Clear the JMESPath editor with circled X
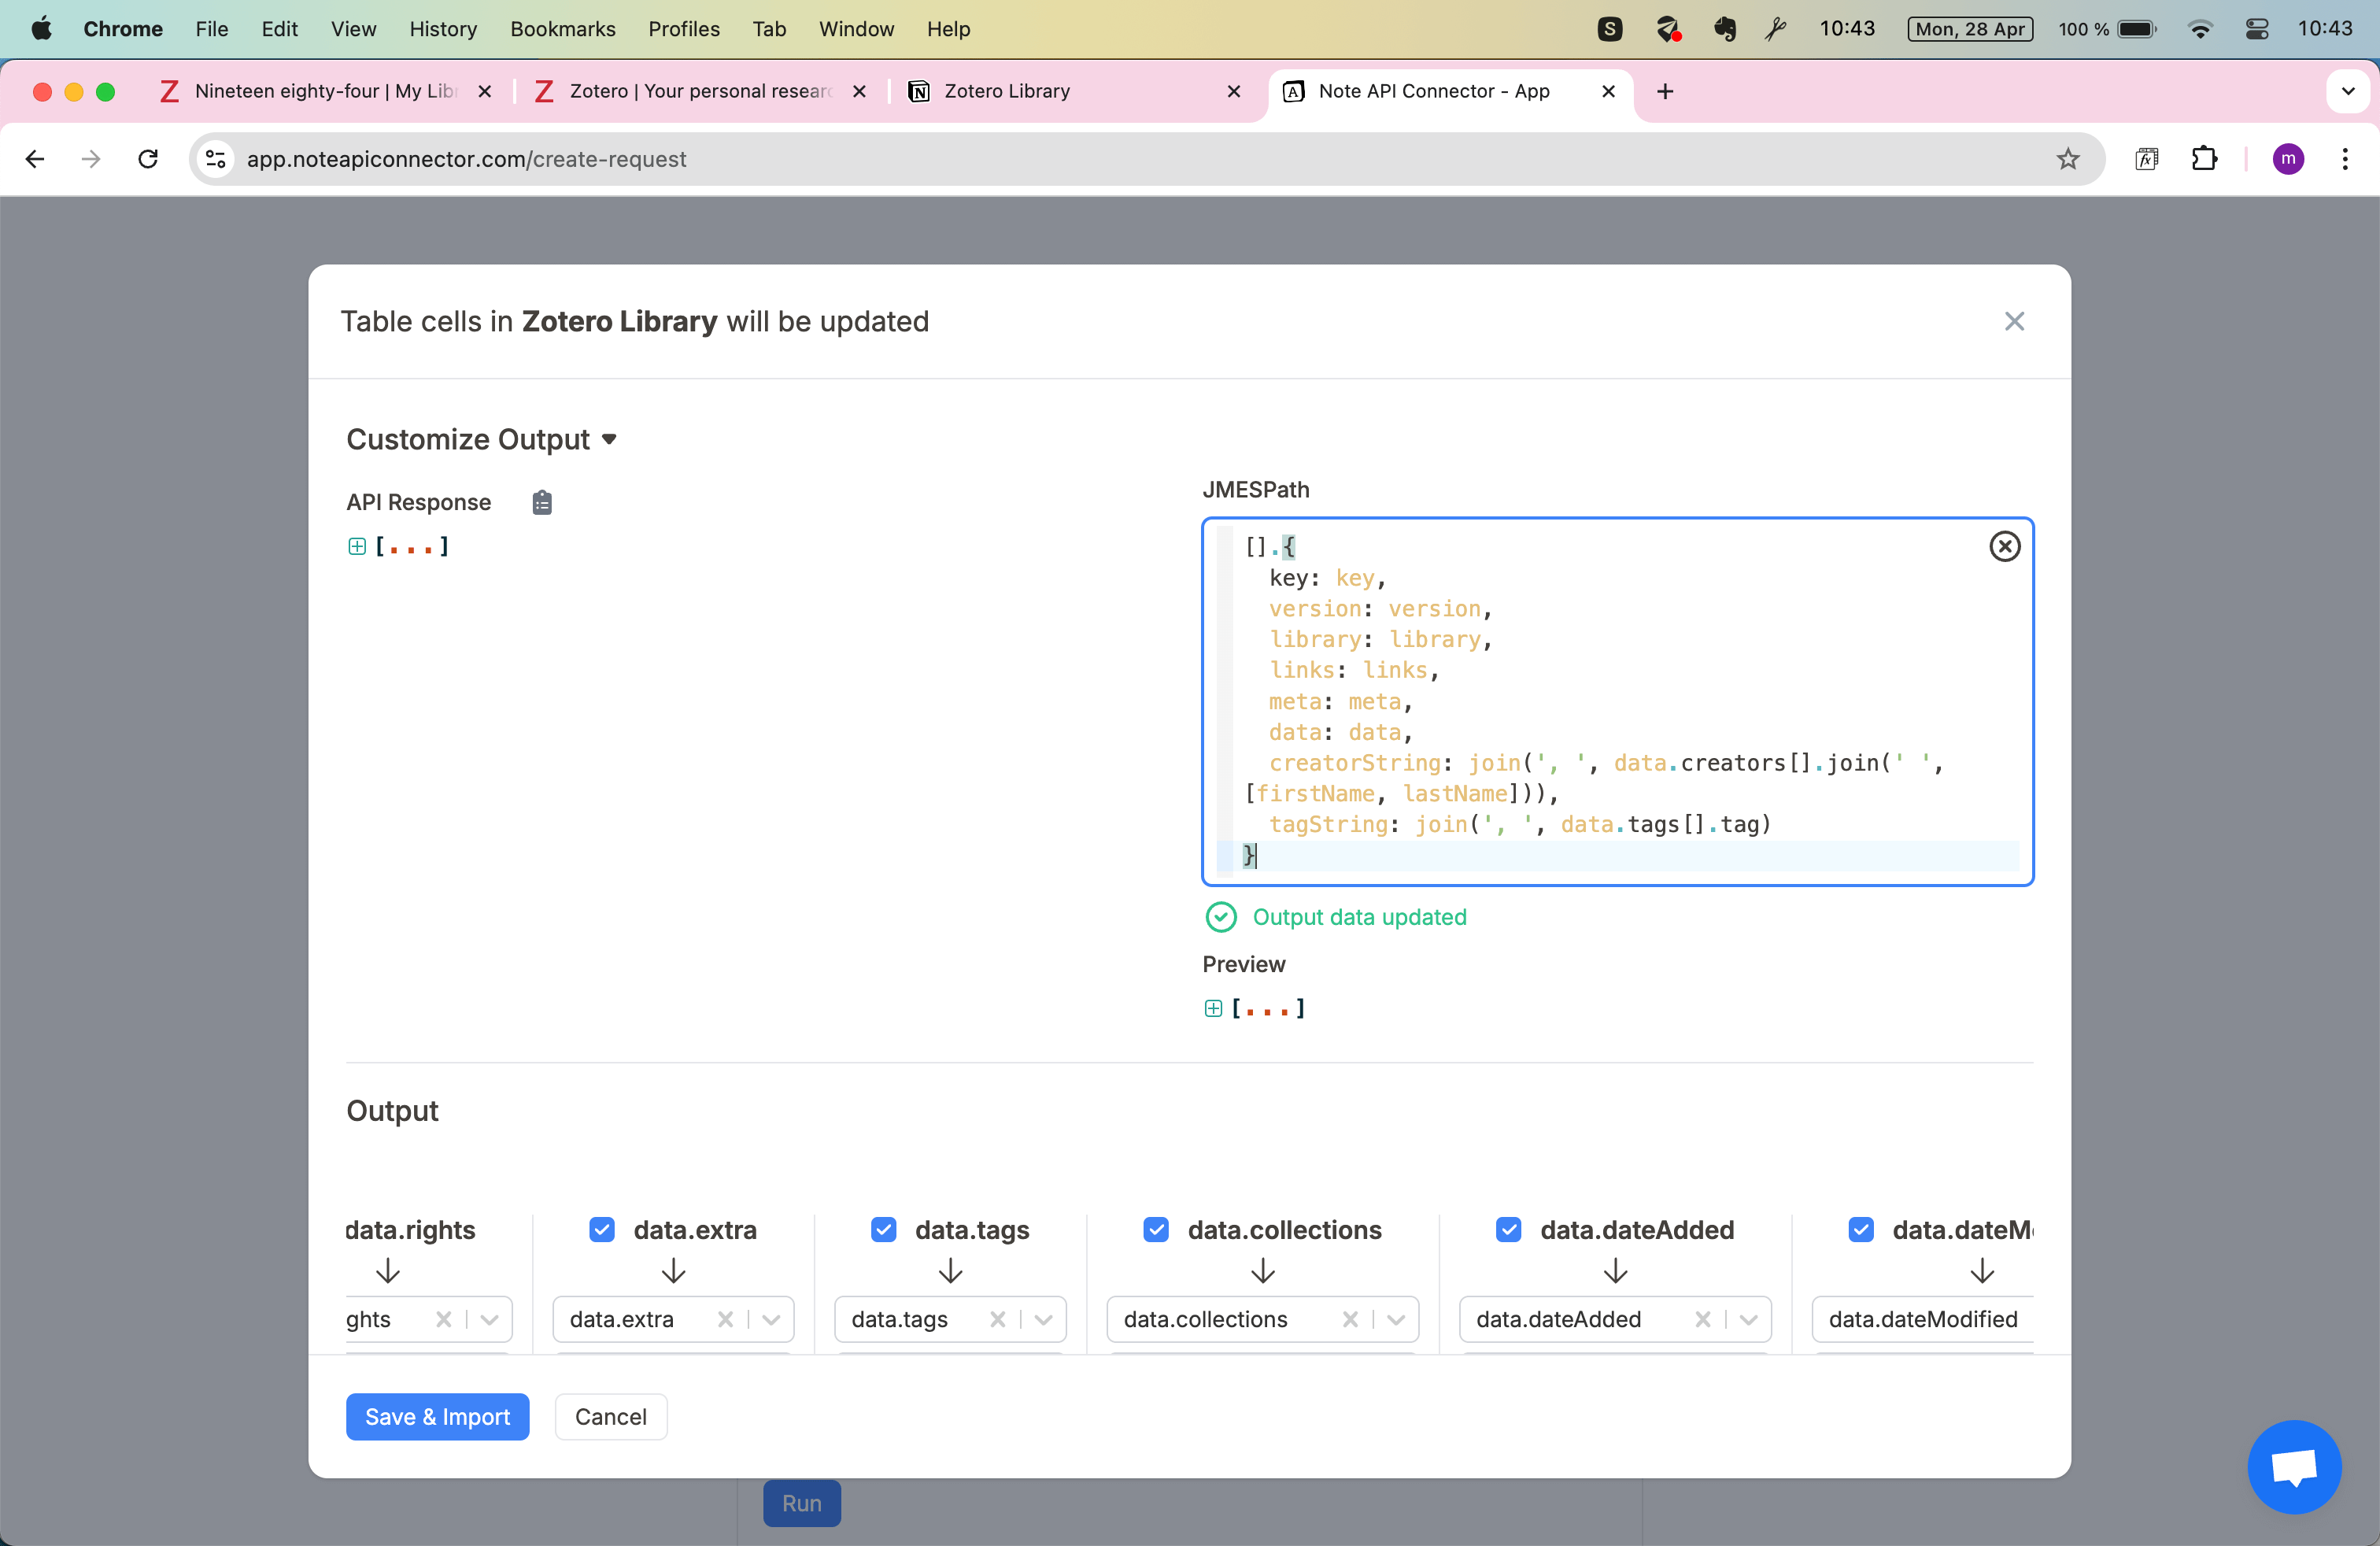 tap(2004, 546)
